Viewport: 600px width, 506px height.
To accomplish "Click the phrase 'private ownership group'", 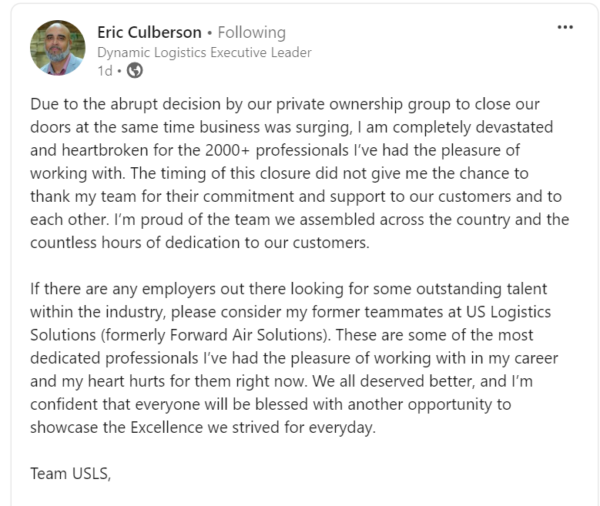I will pyautogui.click(x=363, y=104).
